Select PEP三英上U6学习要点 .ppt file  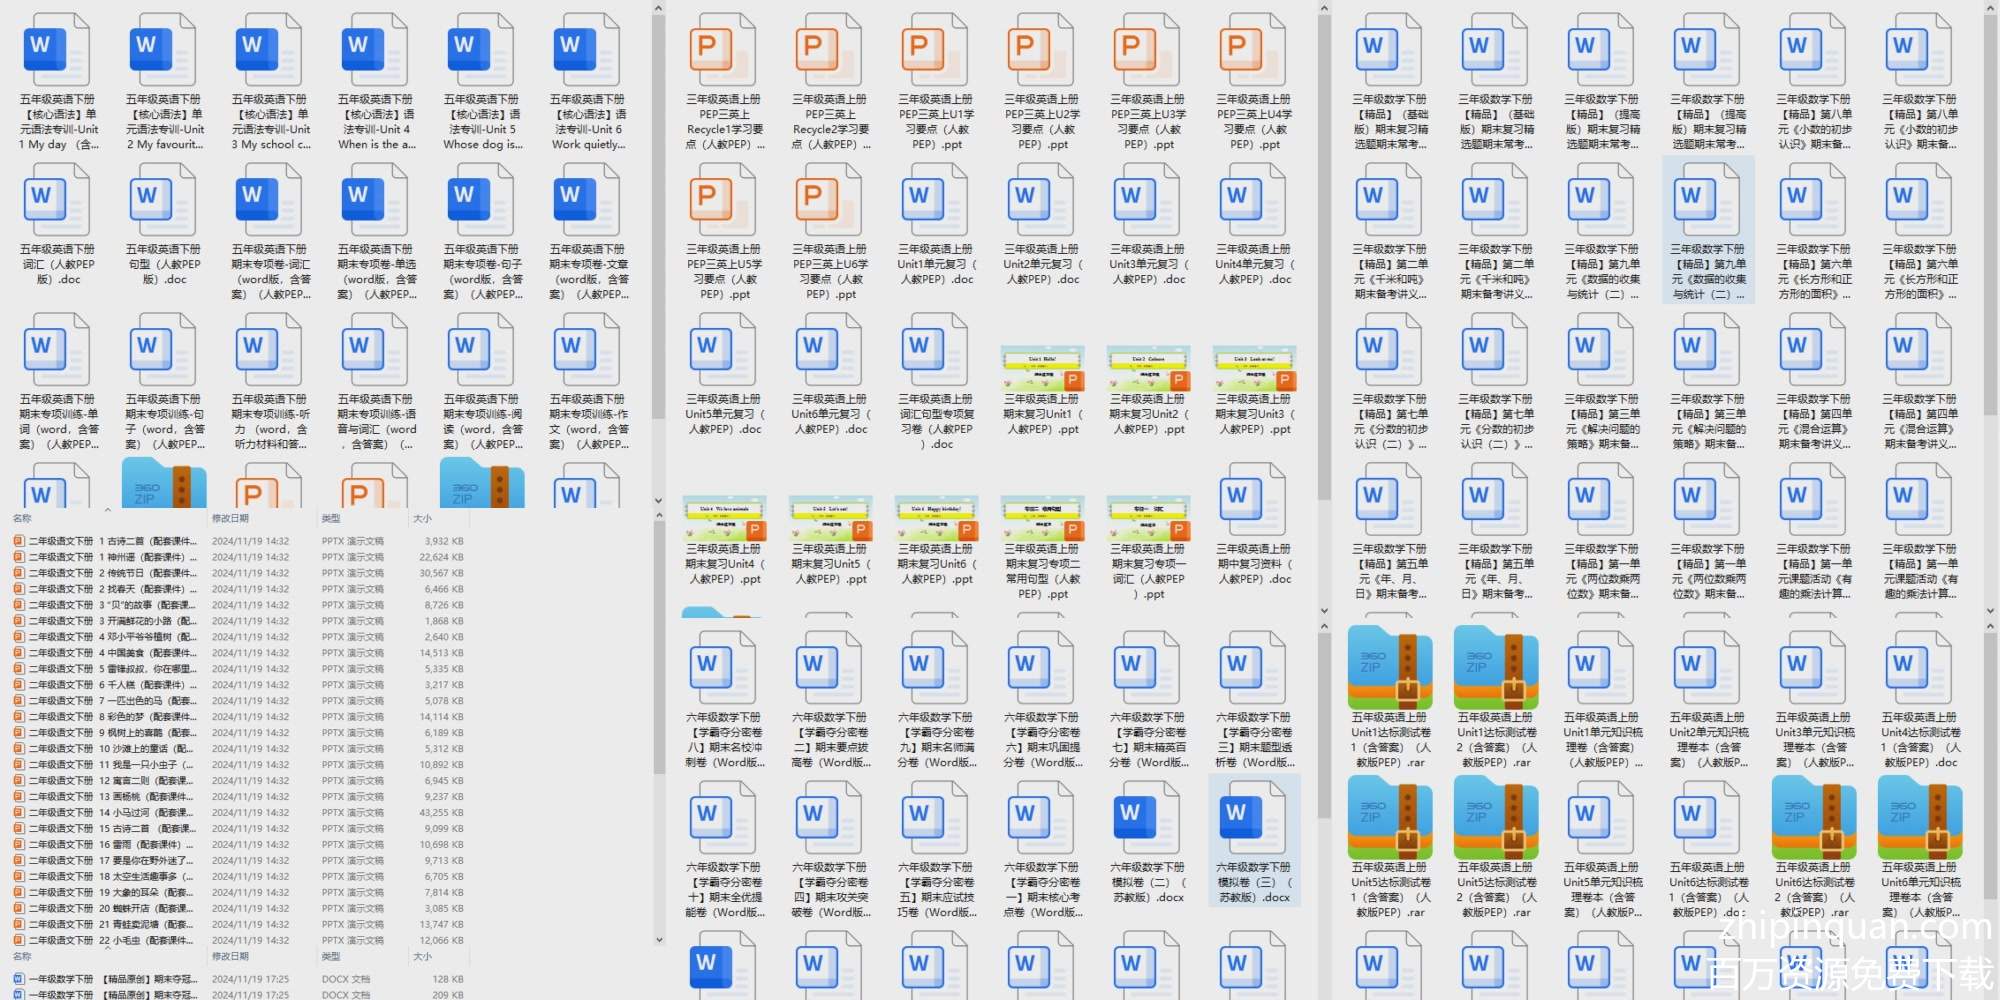pos(830,231)
